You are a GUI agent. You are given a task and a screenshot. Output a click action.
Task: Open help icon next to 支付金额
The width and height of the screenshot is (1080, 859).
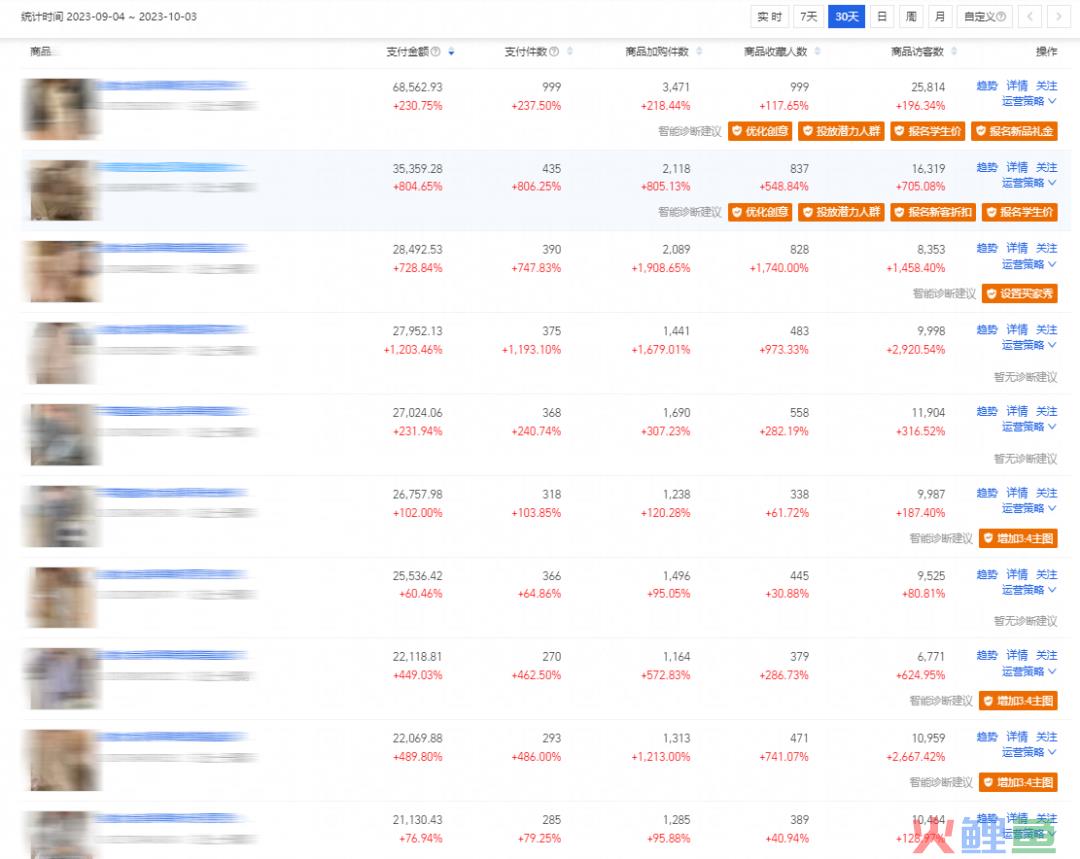(435, 52)
